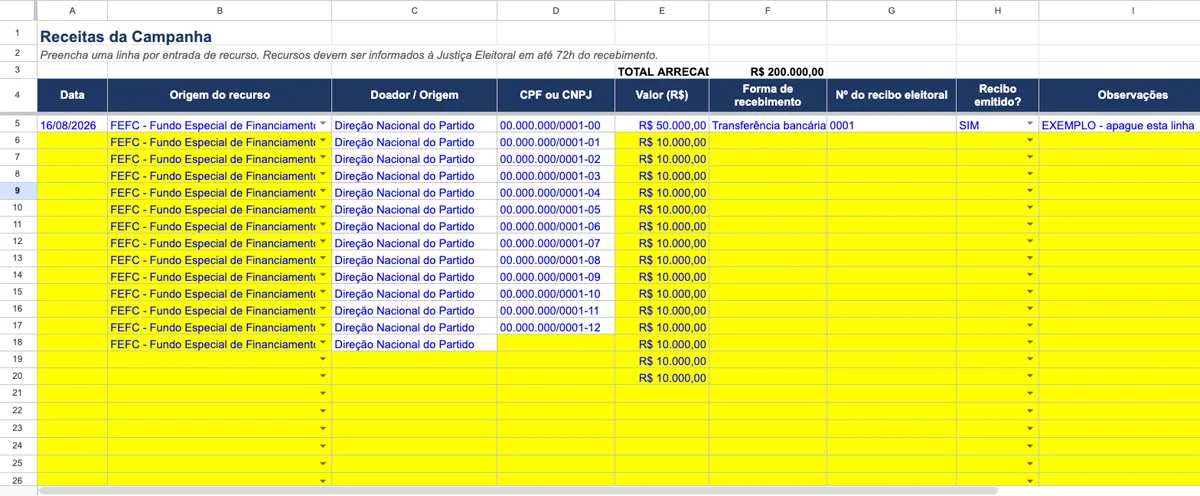The width and height of the screenshot is (1200, 496).
Task: Click the Origem do recurso header cell
Action: pos(219,95)
